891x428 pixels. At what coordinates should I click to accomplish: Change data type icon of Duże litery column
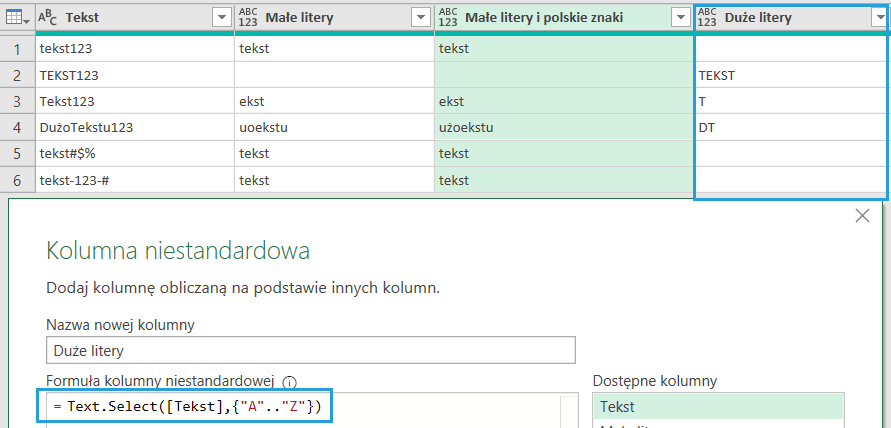(x=708, y=17)
